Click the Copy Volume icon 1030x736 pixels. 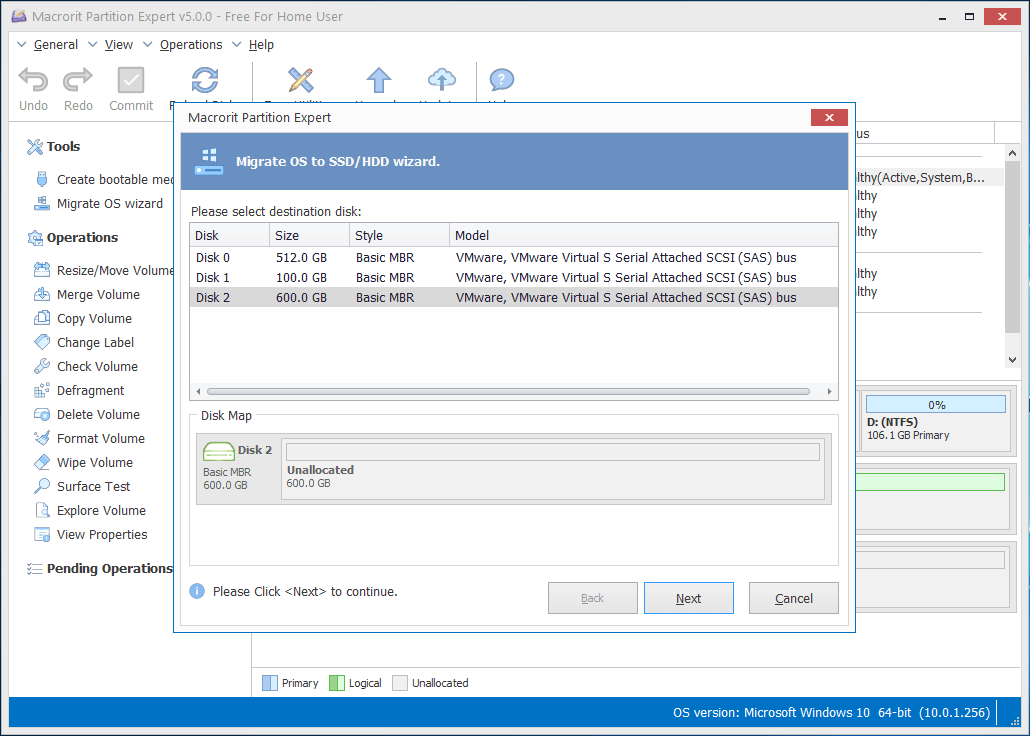[x=42, y=318]
